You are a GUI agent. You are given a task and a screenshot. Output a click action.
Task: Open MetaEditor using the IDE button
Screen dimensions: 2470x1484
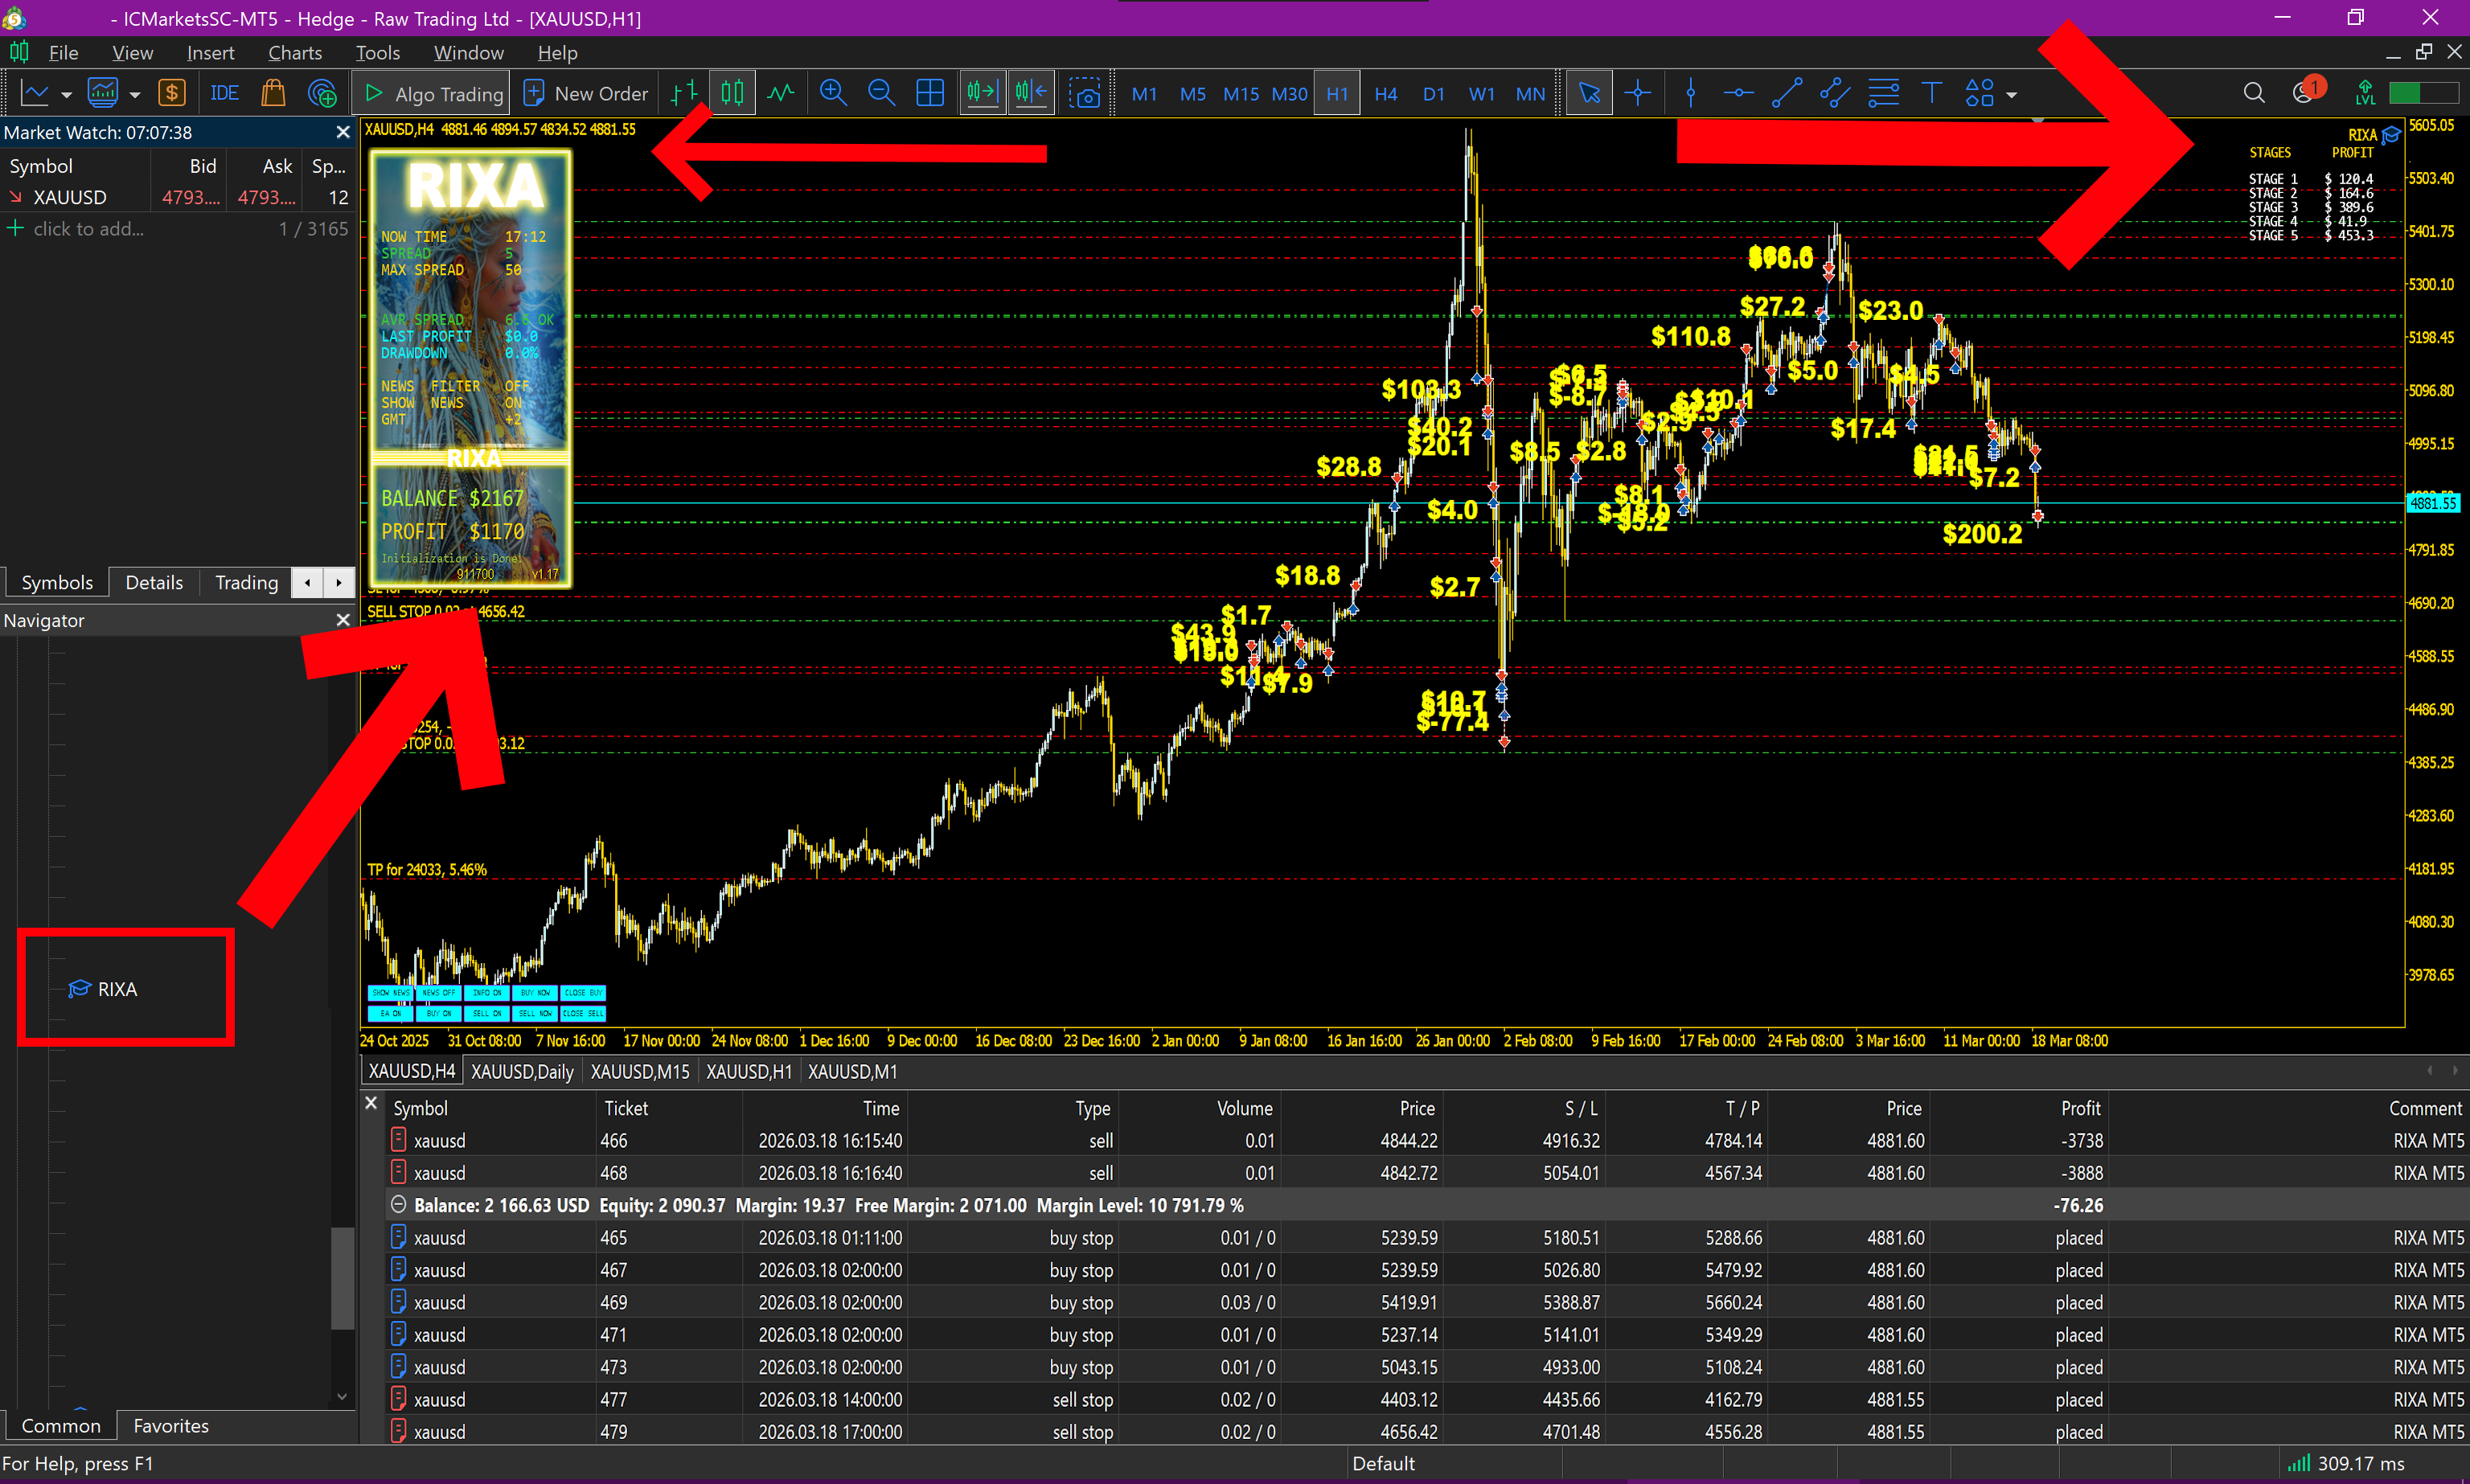pos(224,93)
